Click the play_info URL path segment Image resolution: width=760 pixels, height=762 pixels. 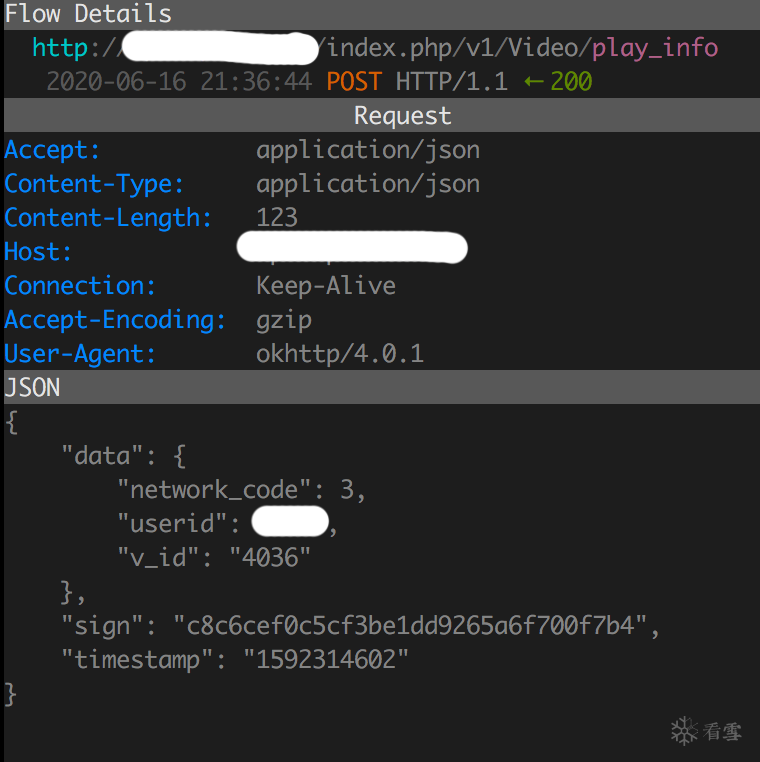tap(655, 47)
